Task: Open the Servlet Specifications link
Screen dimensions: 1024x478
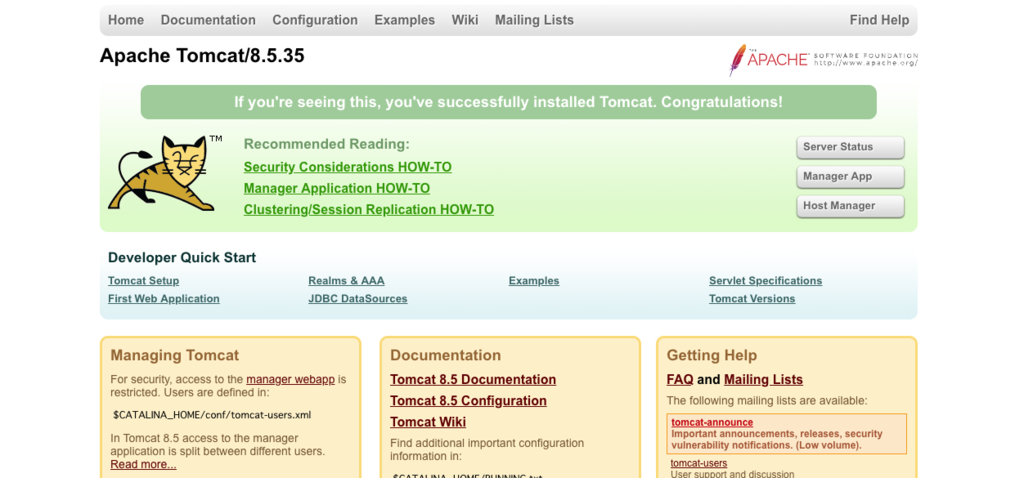Action: [x=765, y=281]
